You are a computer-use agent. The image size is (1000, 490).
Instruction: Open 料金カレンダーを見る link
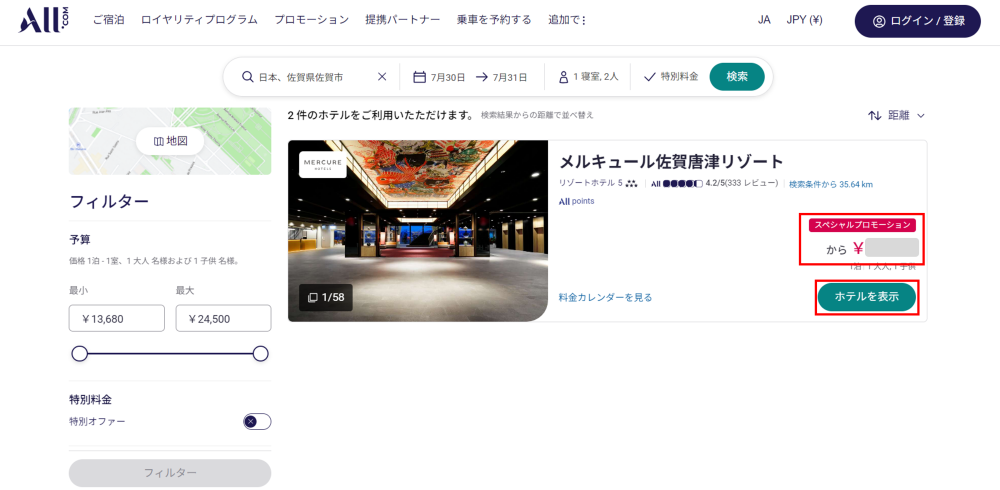point(605,297)
